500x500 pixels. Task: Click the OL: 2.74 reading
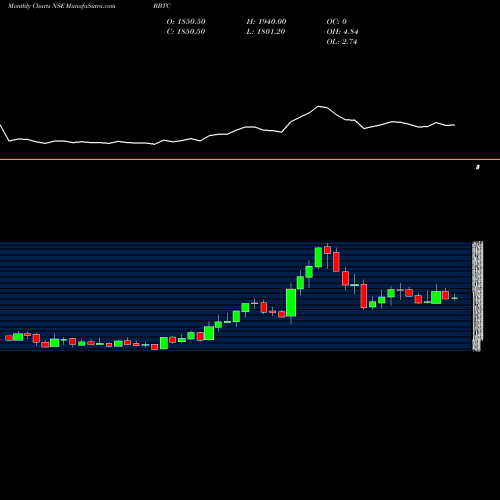pyautogui.click(x=342, y=41)
